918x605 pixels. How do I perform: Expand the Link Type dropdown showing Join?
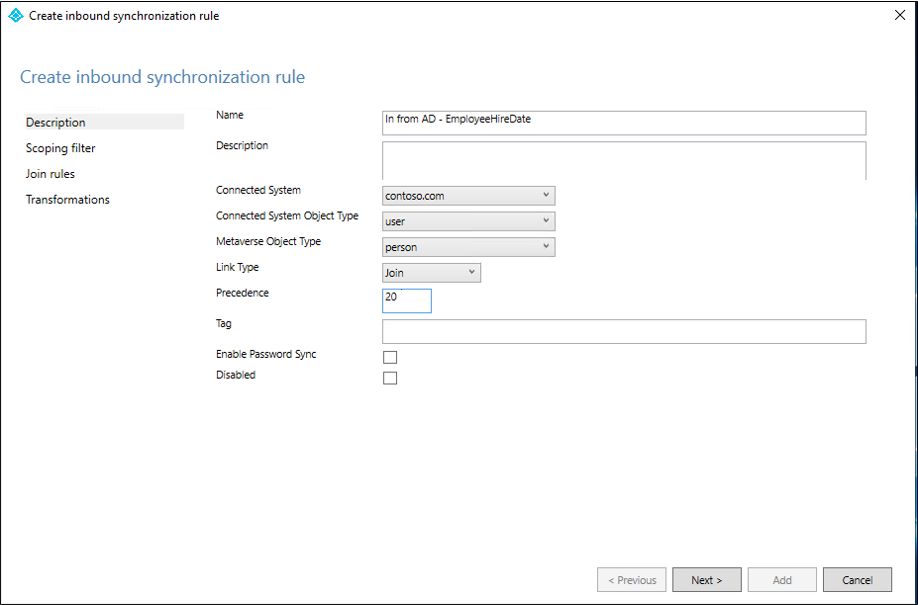pyautogui.click(x=470, y=272)
